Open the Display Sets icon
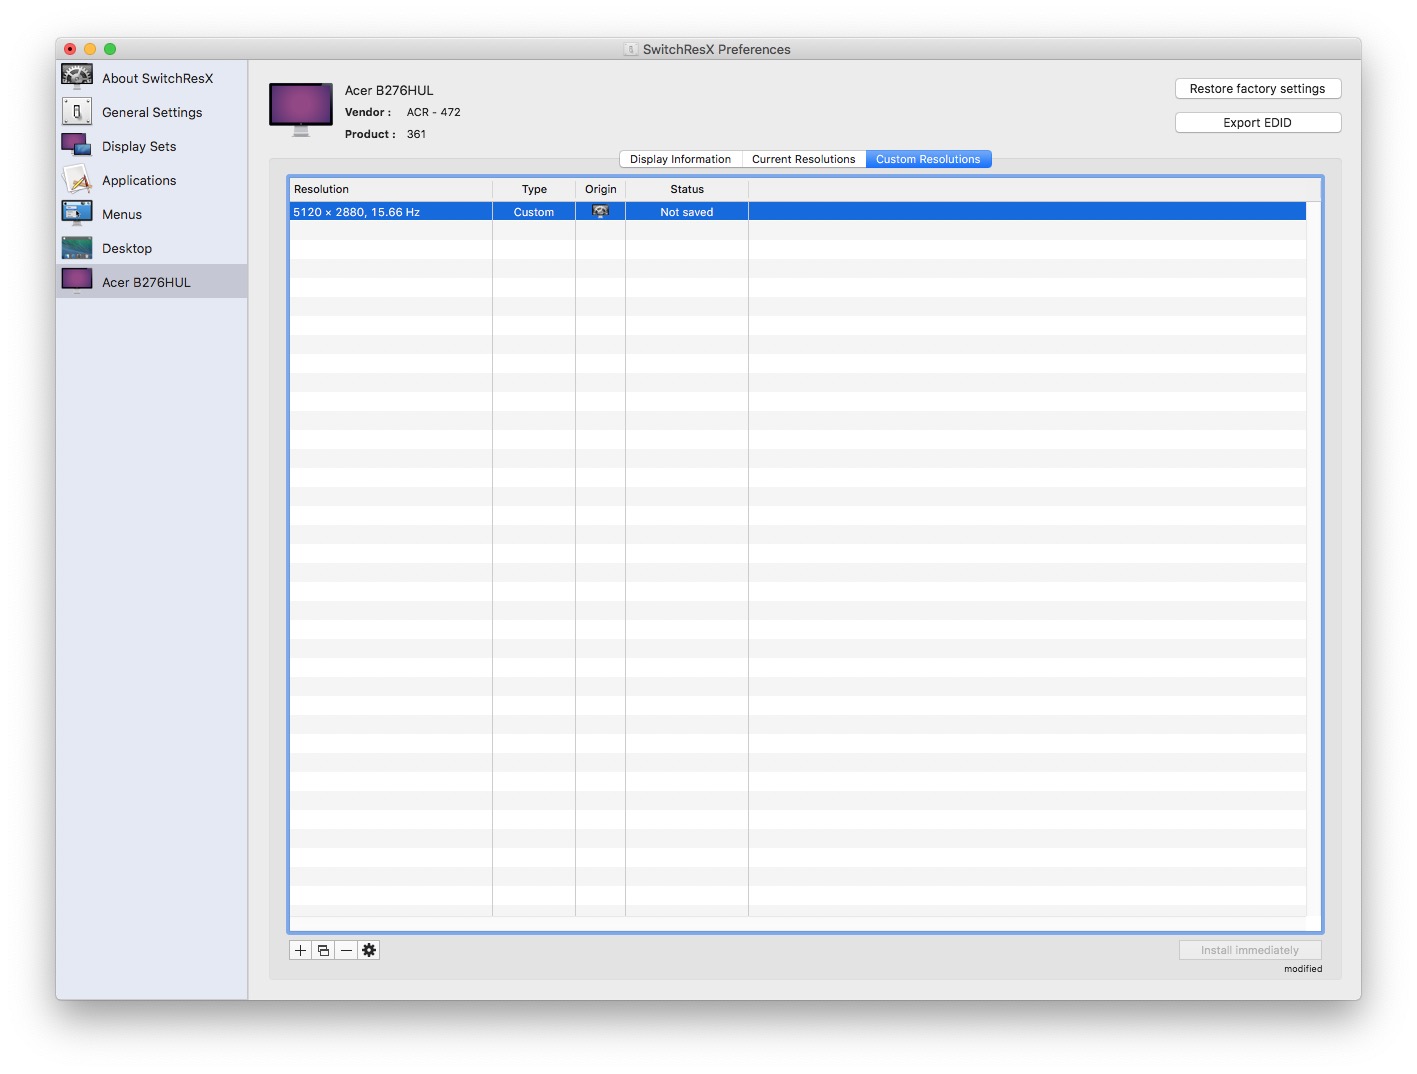 77,145
